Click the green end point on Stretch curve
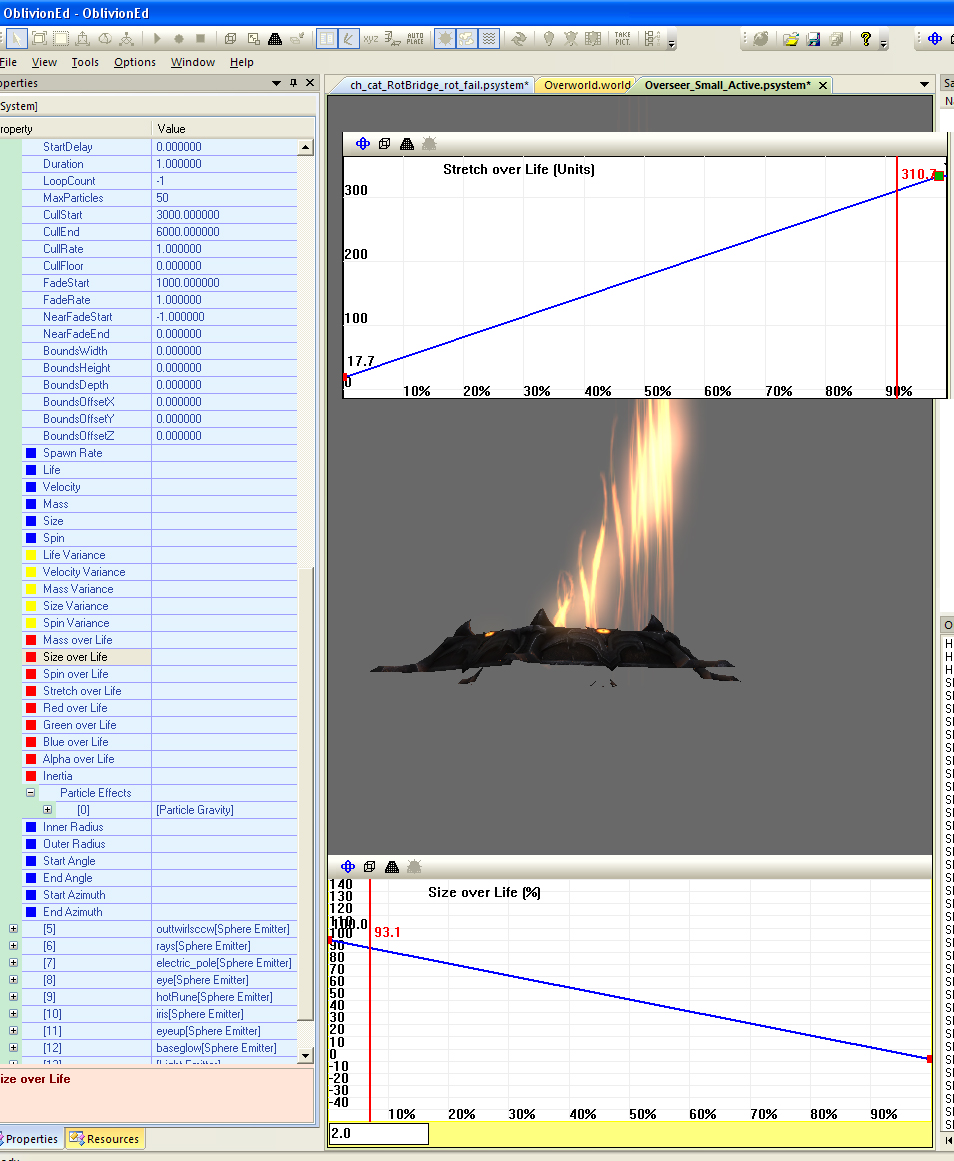954x1161 pixels. (x=939, y=176)
